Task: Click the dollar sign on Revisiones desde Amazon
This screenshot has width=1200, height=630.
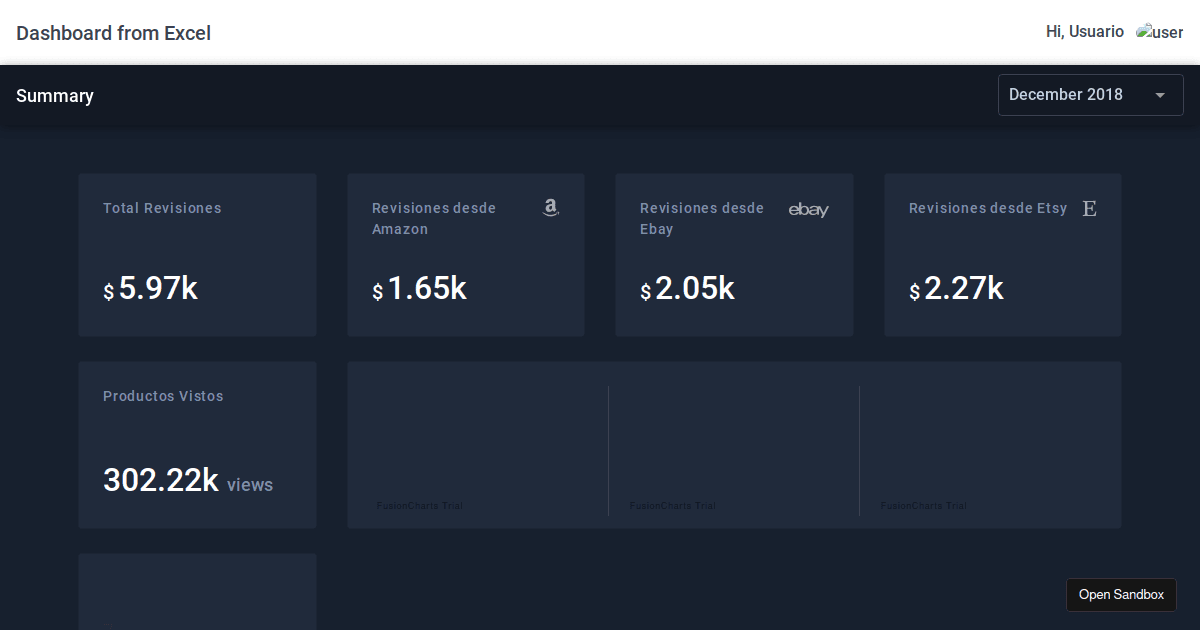Action: [377, 293]
